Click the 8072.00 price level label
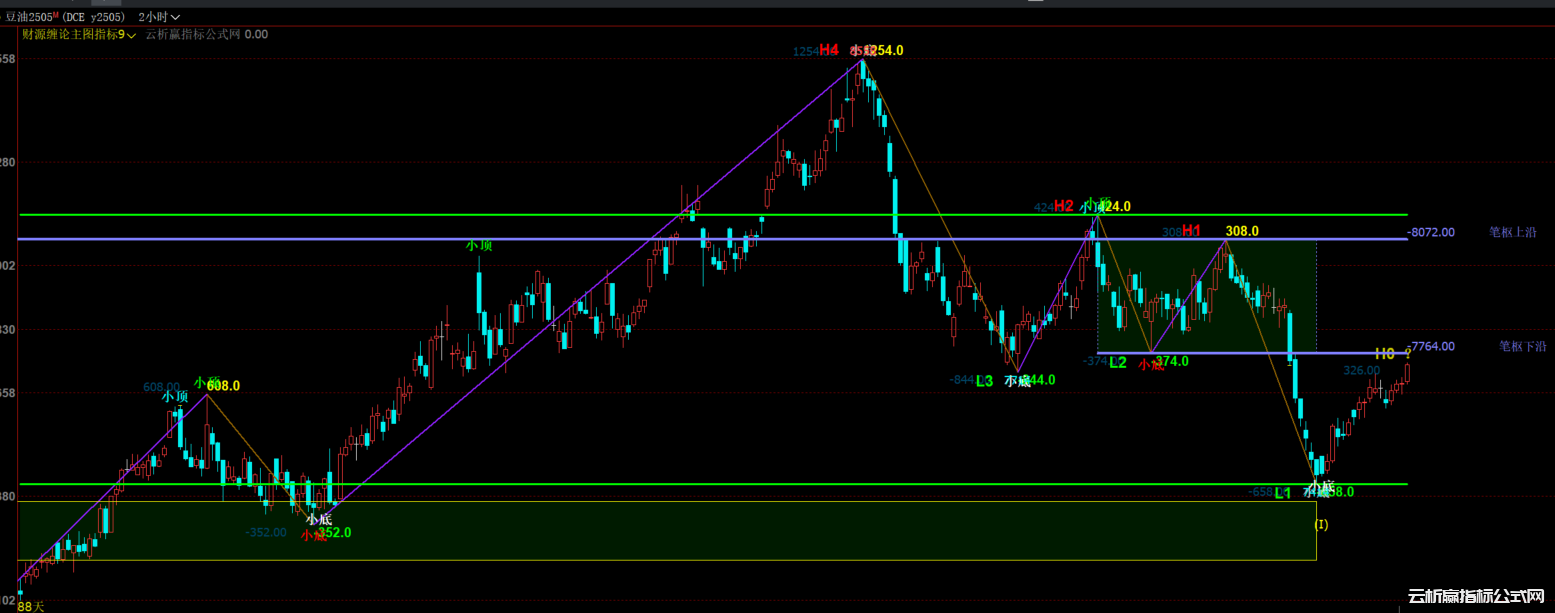Screen dimensions: 1555x613 point(1431,232)
